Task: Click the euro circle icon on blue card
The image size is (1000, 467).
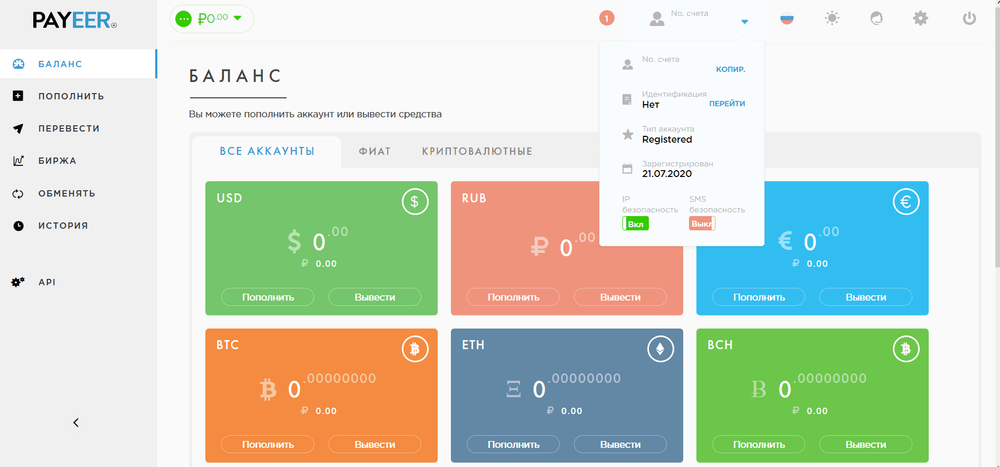Action: pyautogui.click(x=906, y=202)
